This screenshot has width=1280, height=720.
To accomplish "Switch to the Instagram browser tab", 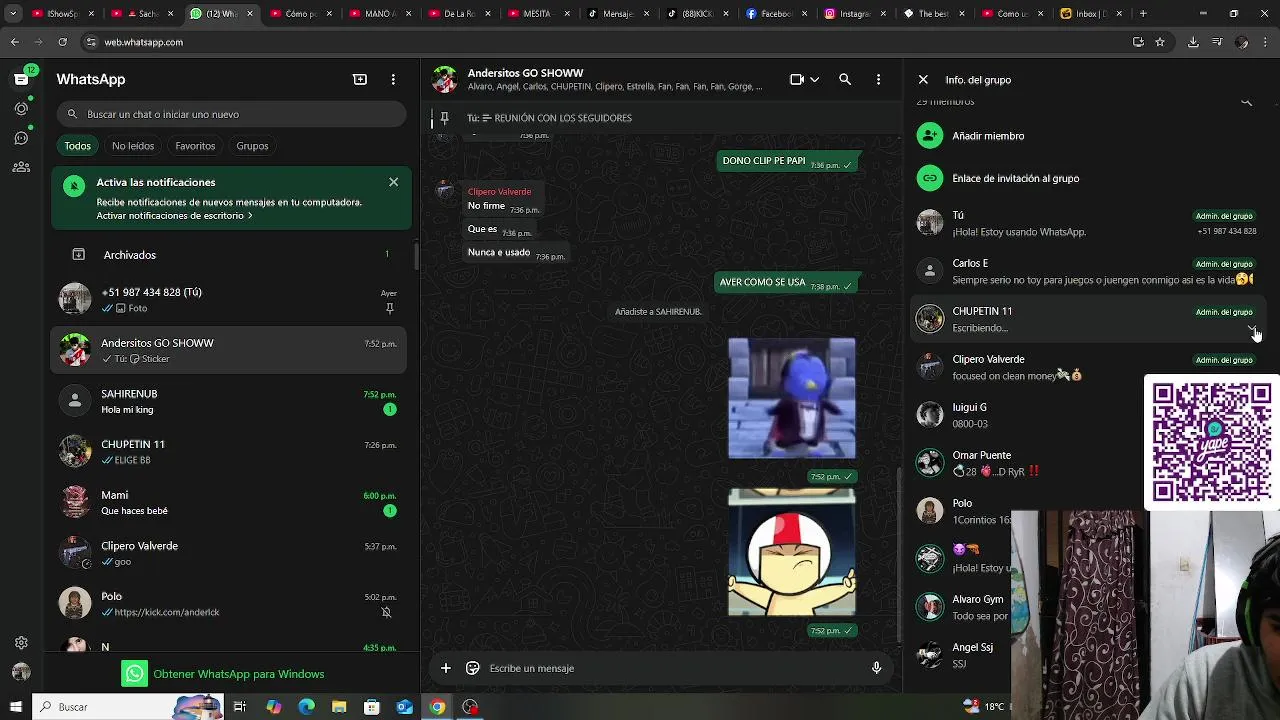I will tap(855, 14).
